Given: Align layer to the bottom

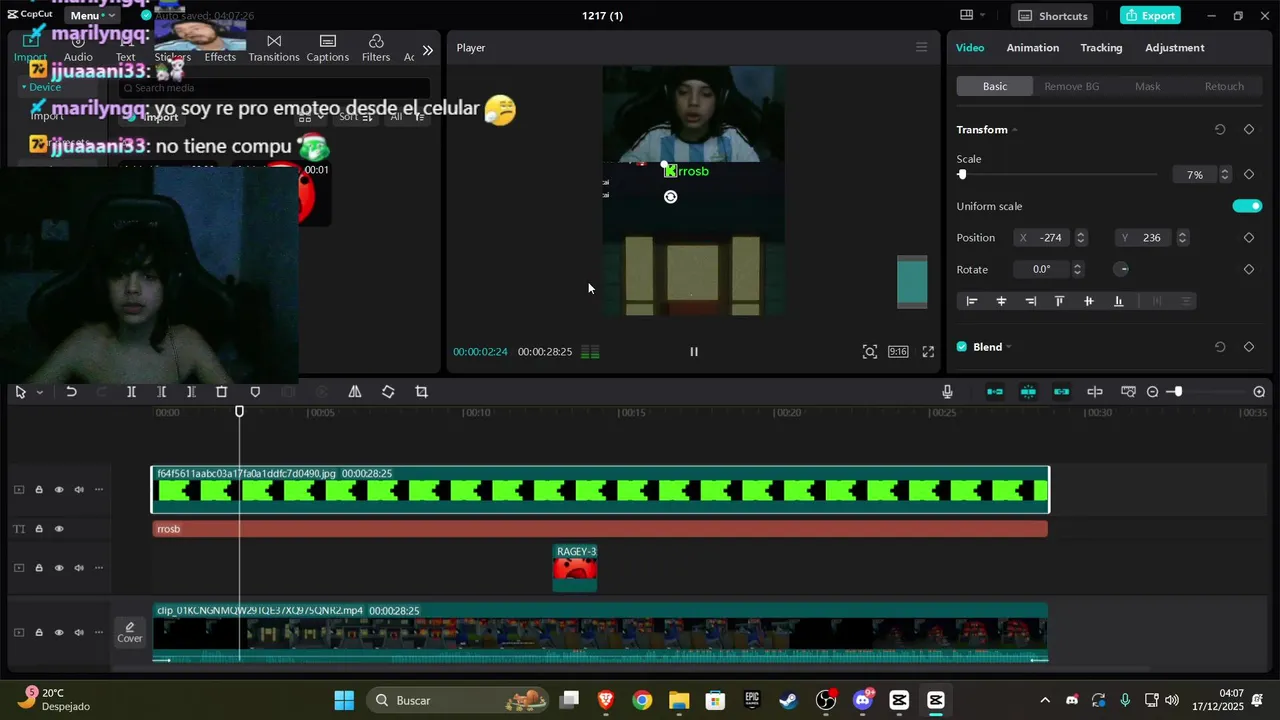Looking at the screenshot, I should 1118,301.
